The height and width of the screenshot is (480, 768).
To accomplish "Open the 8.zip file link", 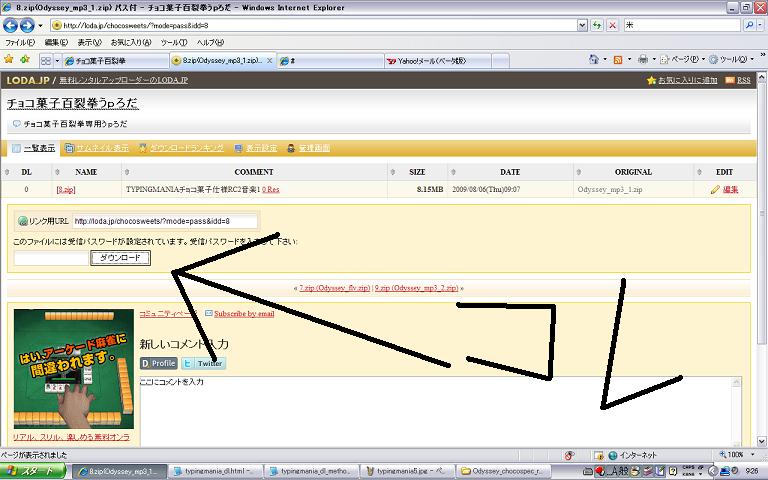I will 66,189.
